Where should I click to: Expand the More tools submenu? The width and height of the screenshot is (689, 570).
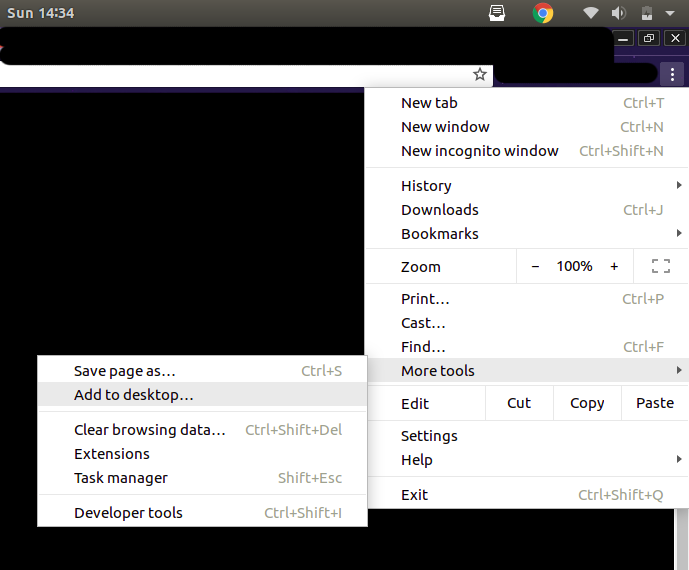click(x=528, y=371)
